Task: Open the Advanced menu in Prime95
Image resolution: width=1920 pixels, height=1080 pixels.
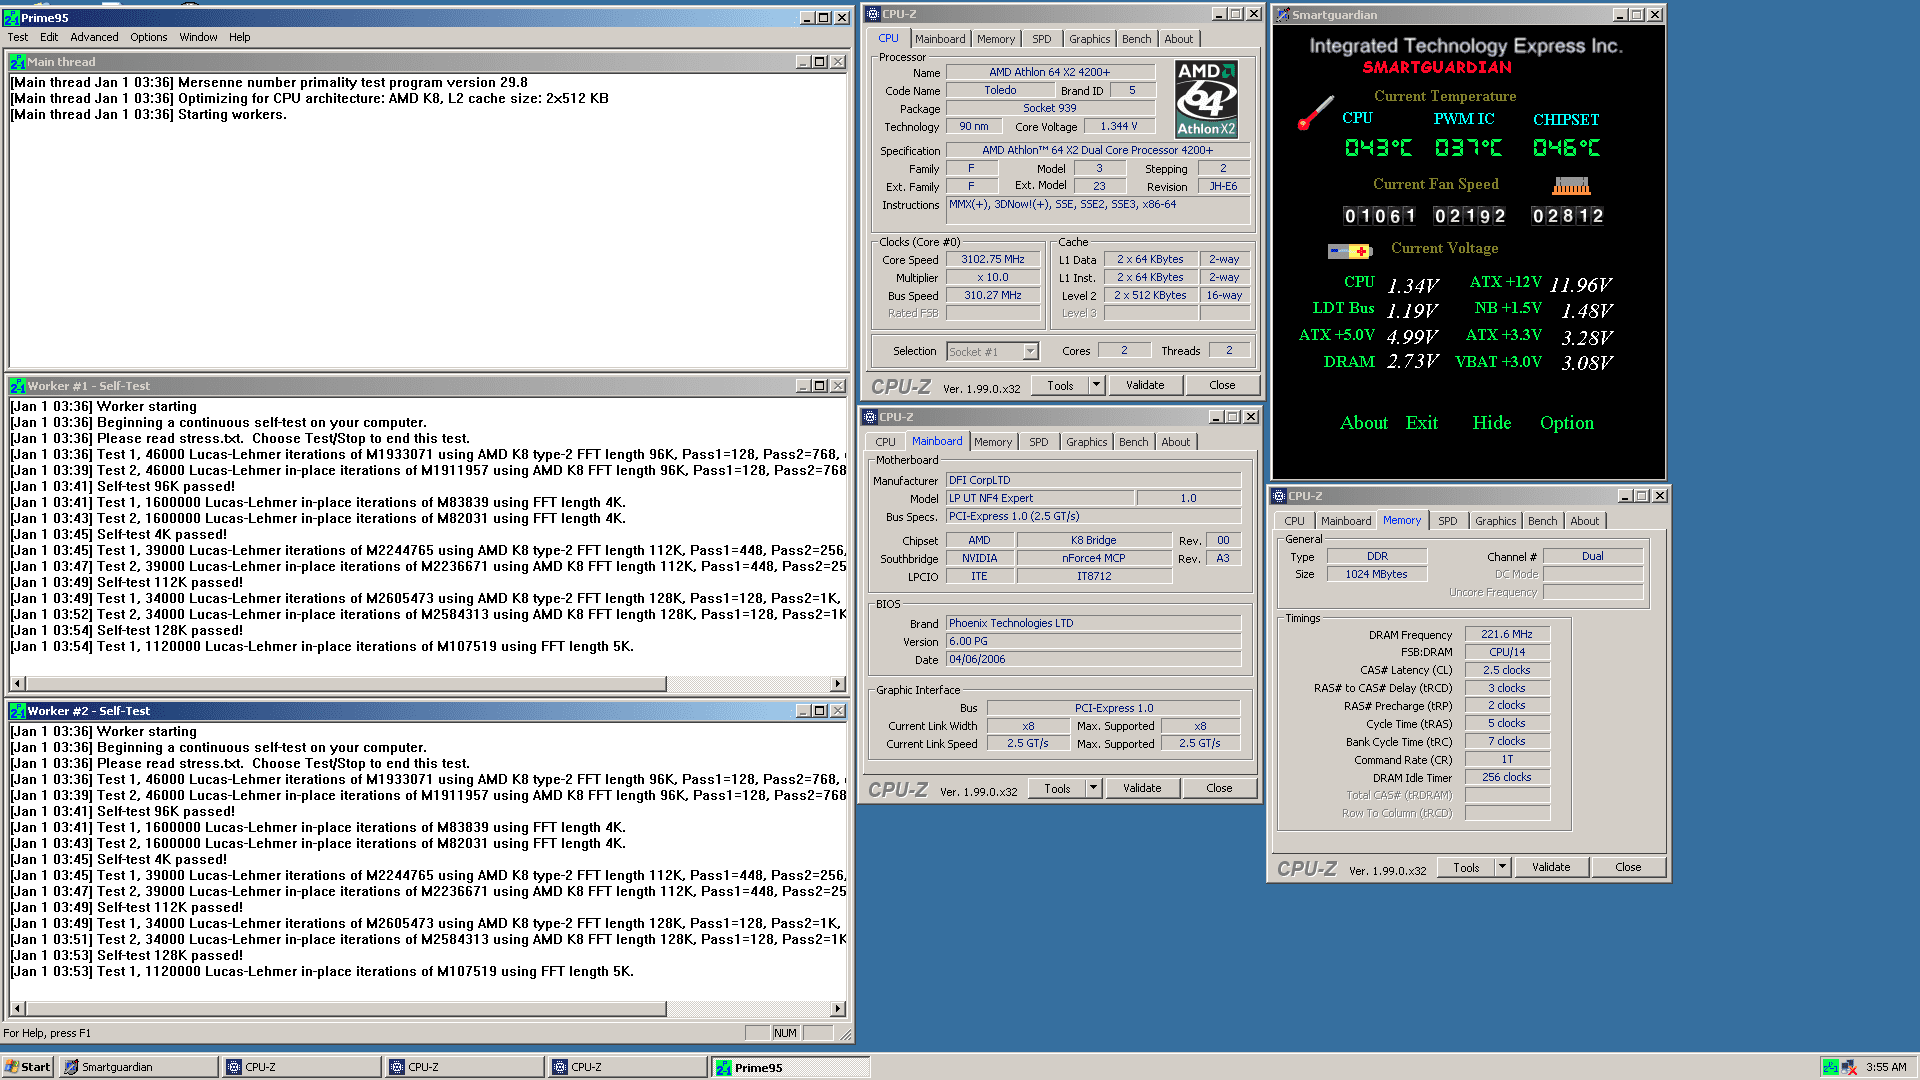Action: coord(94,37)
